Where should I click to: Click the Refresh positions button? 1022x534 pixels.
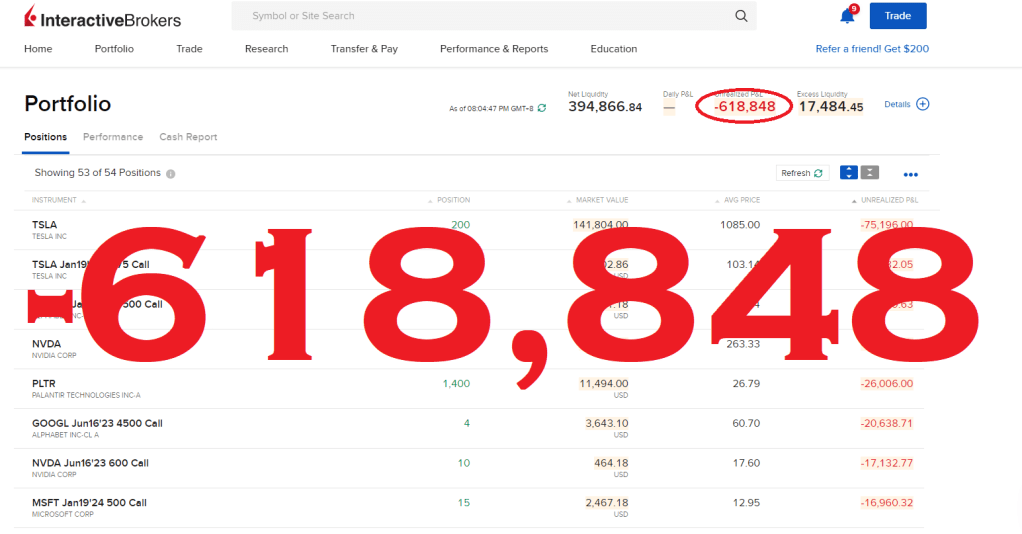tap(802, 173)
